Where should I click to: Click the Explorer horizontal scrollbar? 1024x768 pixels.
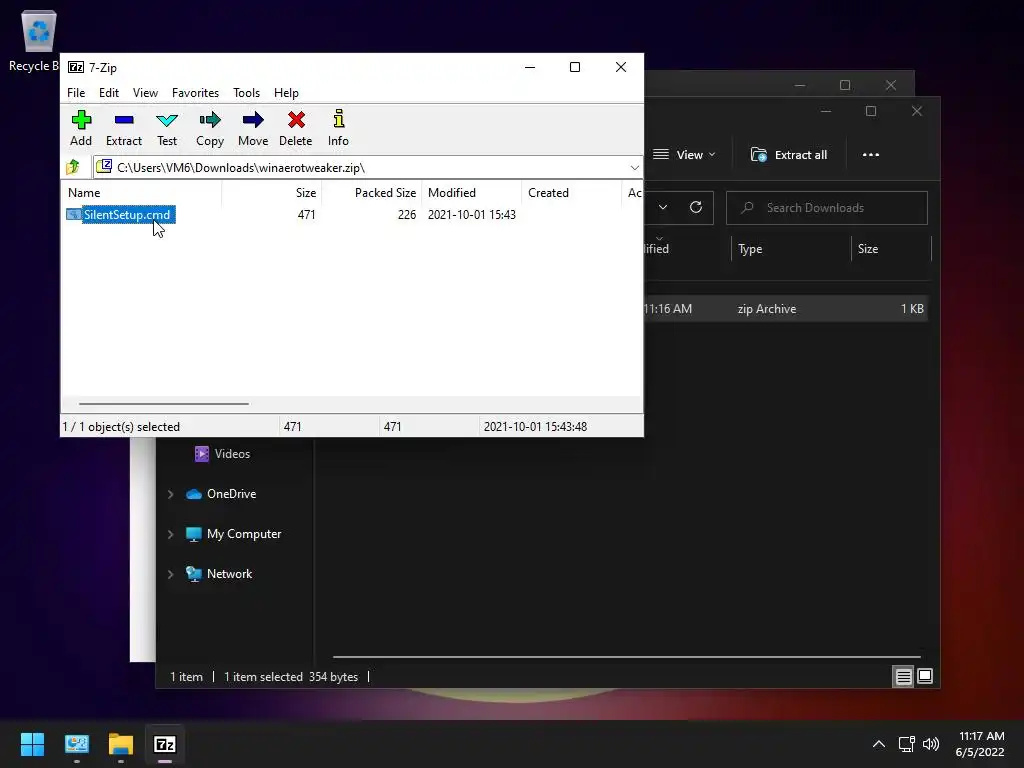tap(626, 656)
